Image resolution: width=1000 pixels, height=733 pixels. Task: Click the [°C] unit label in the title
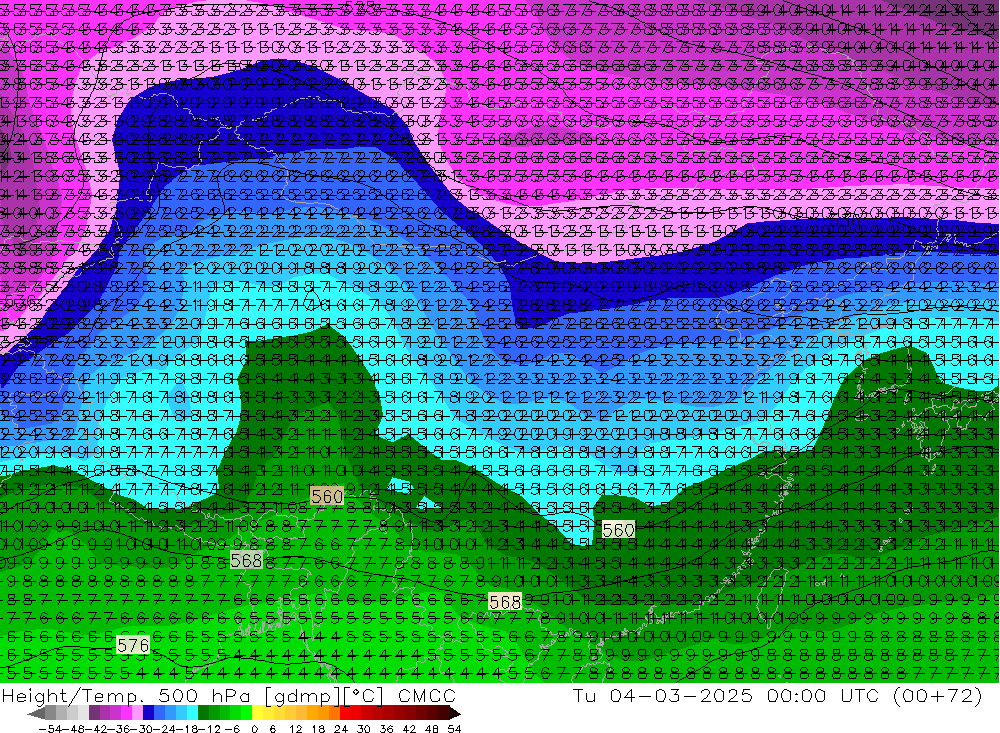pos(364,696)
